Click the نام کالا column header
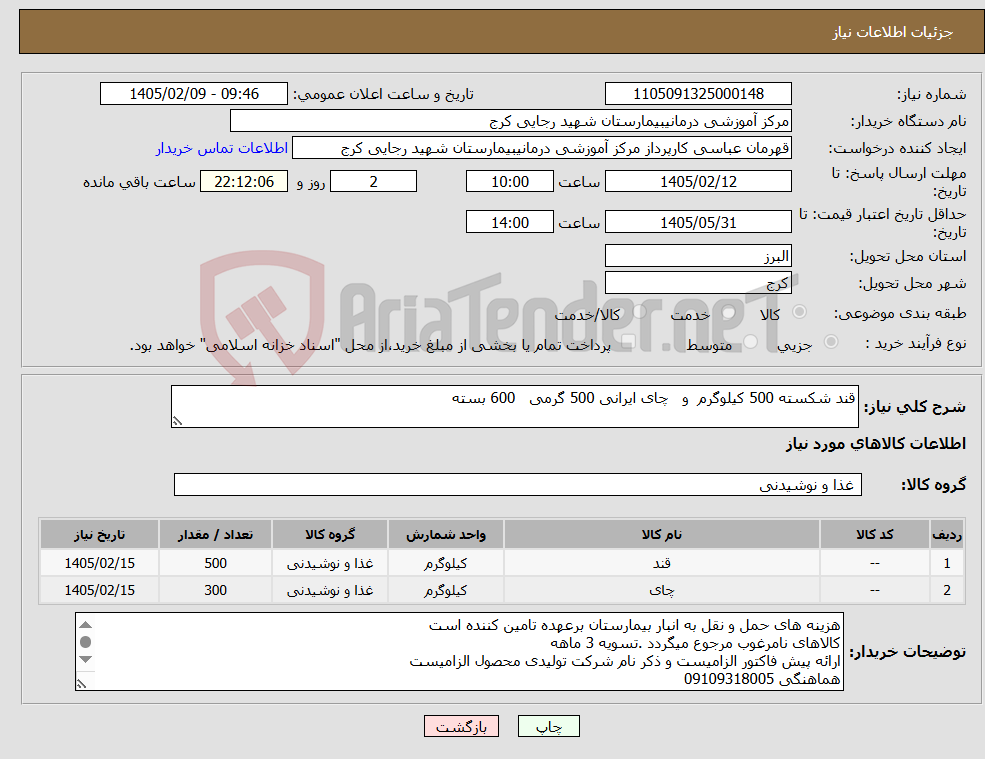This screenshot has width=985, height=759. pyautogui.click(x=661, y=534)
